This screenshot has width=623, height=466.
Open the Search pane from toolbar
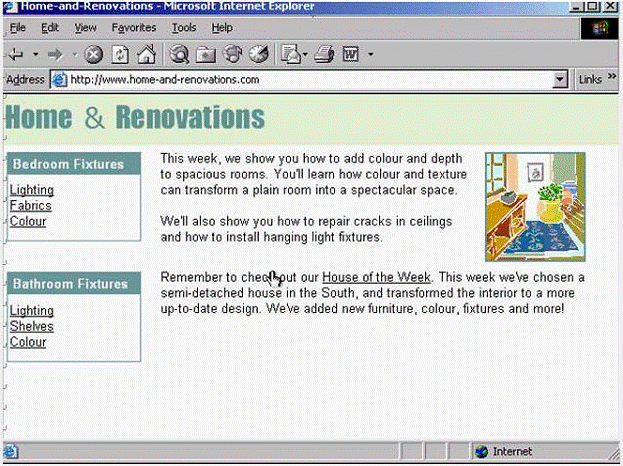point(180,53)
